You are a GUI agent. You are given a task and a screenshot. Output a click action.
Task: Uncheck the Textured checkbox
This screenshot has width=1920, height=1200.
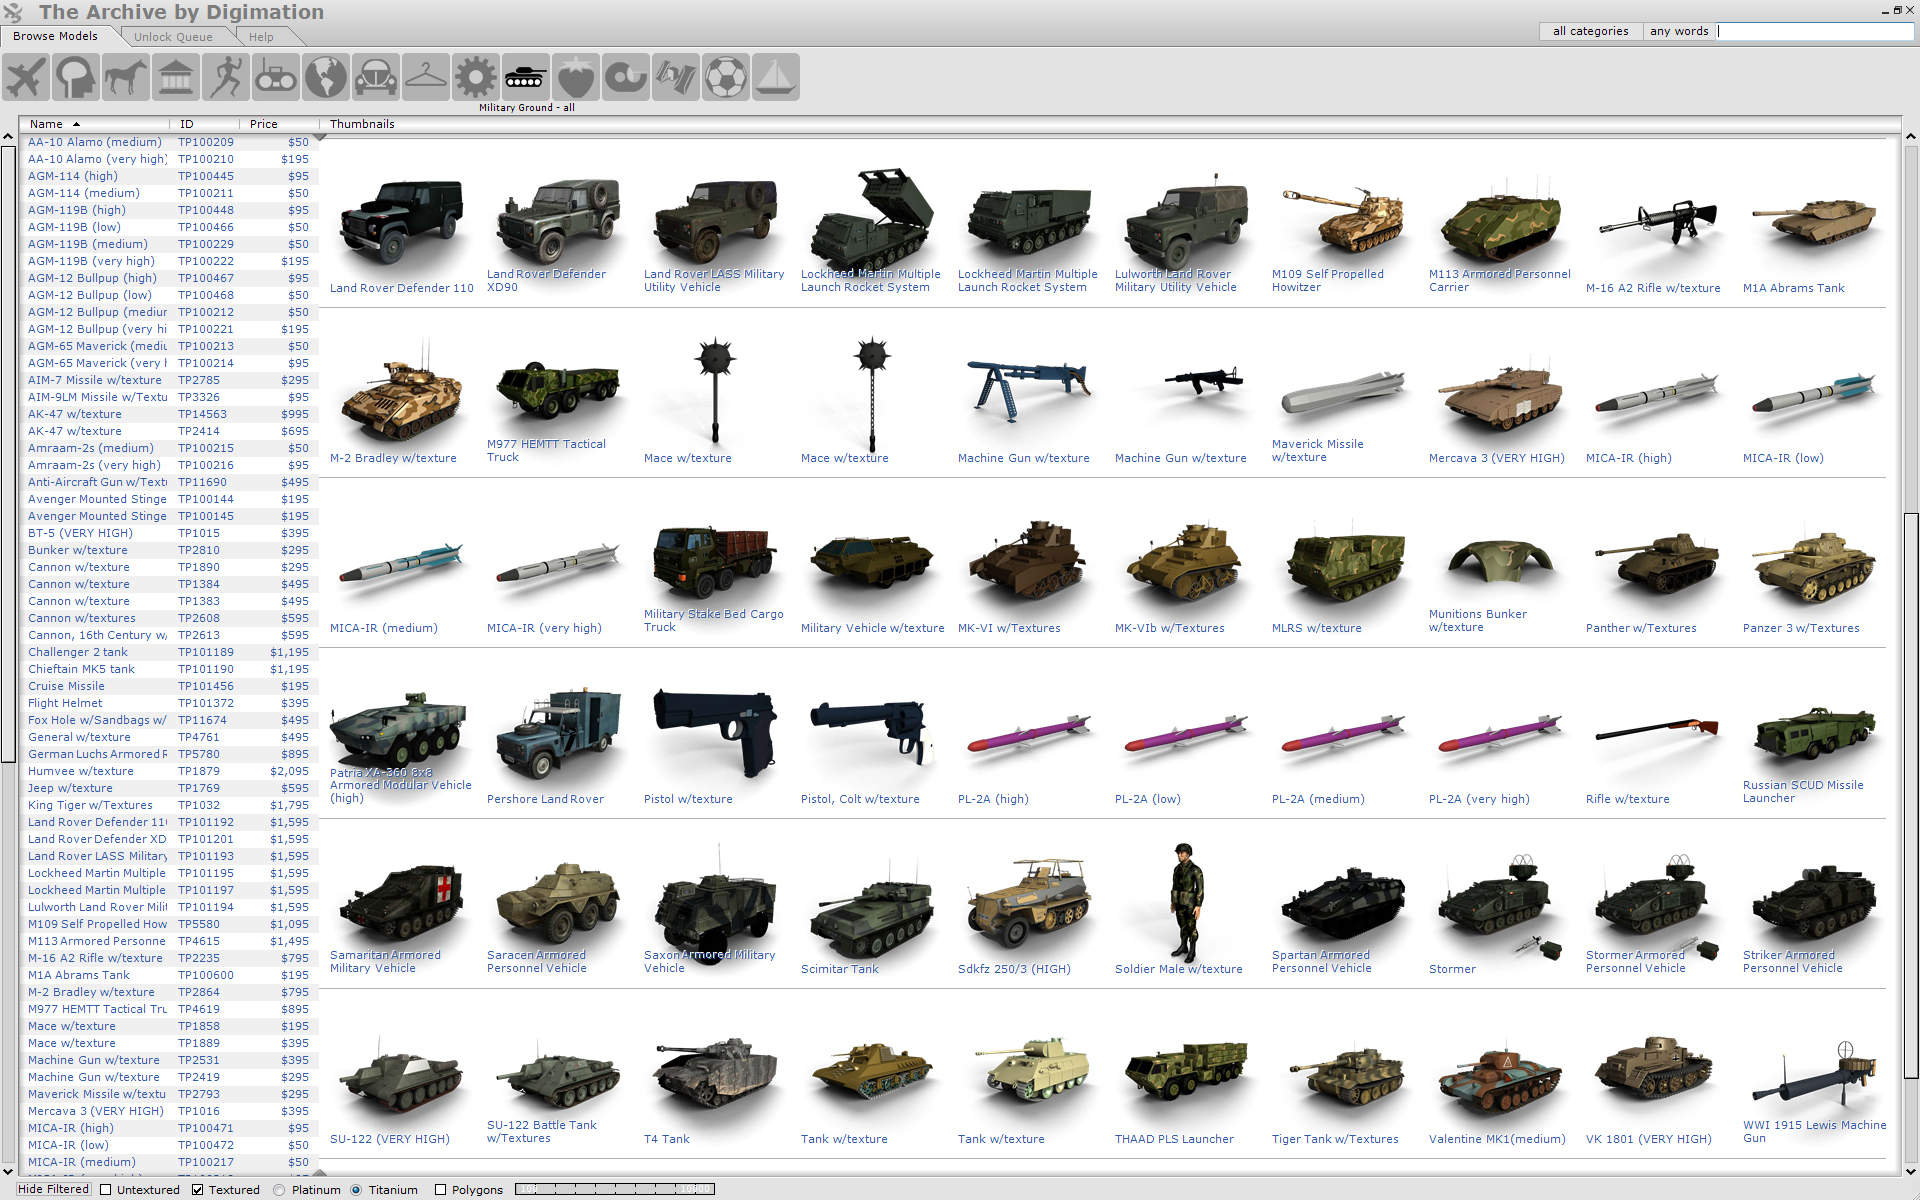[198, 1190]
